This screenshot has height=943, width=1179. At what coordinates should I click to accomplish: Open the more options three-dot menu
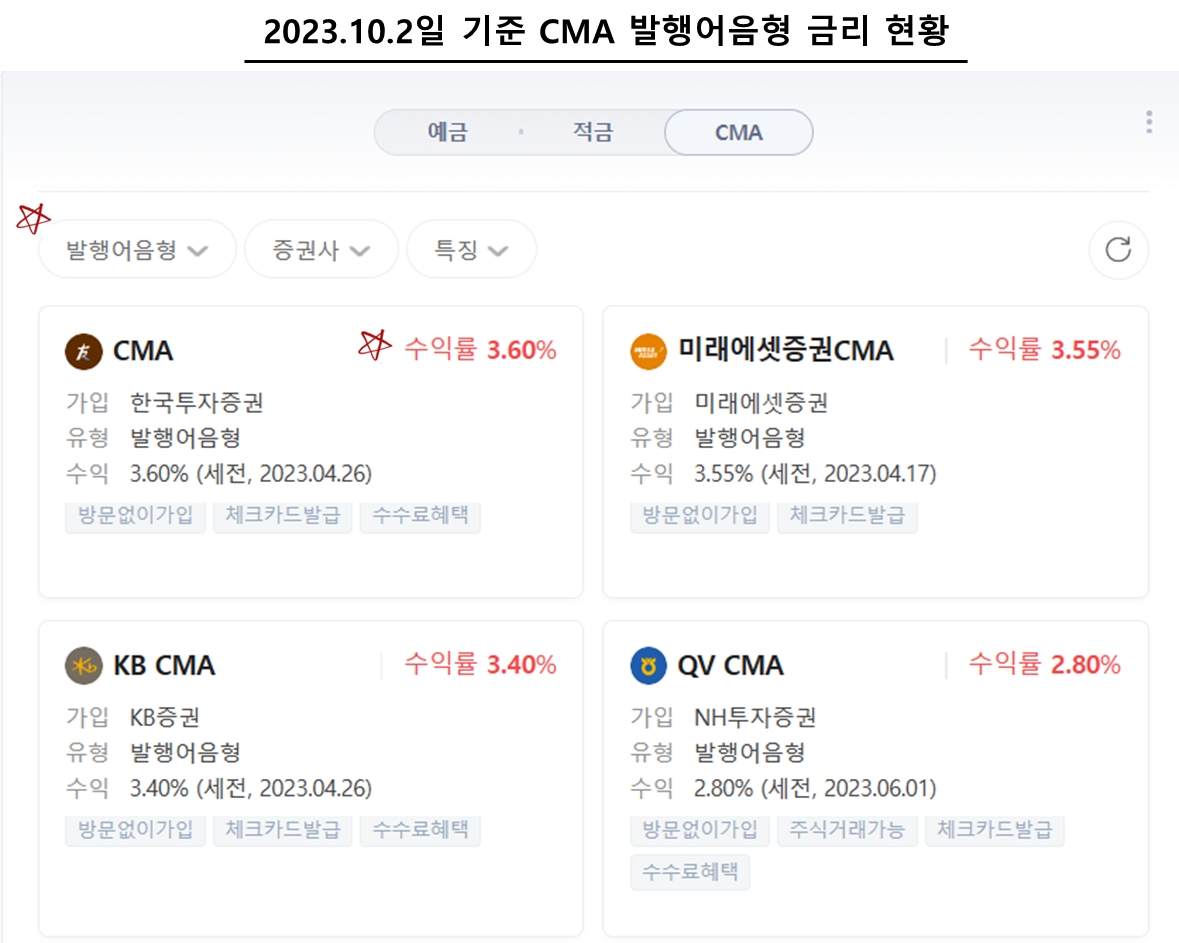(x=1148, y=122)
